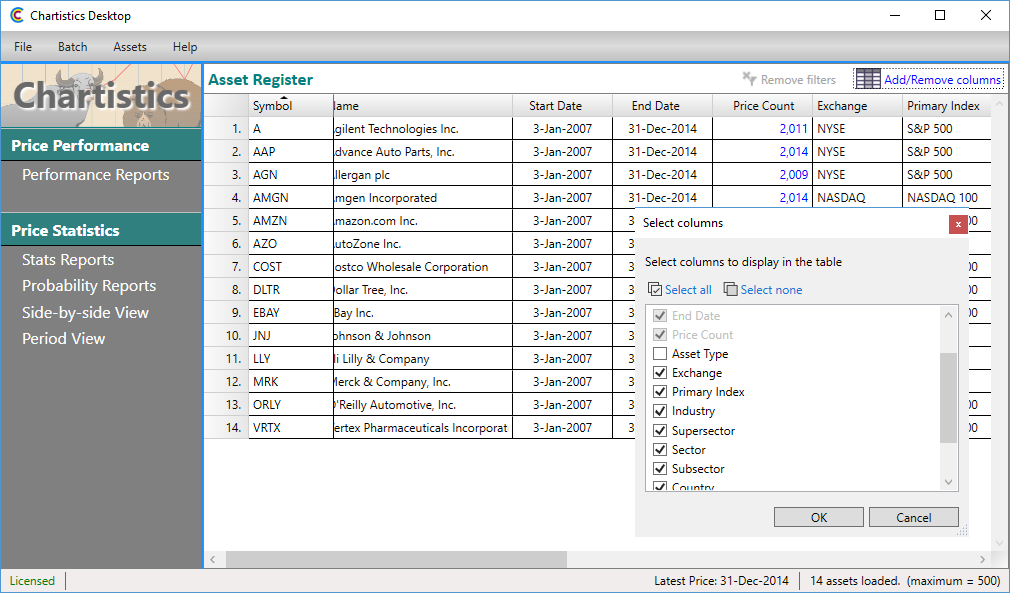Open the File menu
1010x593 pixels.
(x=22, y=46)
